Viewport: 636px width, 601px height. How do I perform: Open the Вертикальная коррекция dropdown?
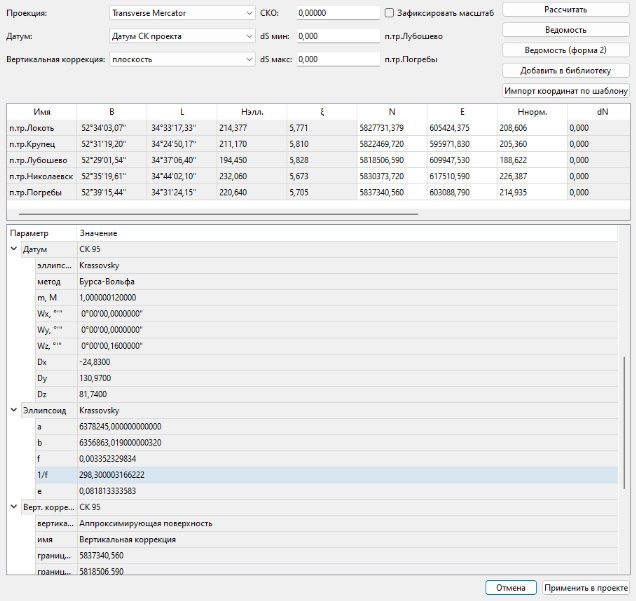coord(180,59)
